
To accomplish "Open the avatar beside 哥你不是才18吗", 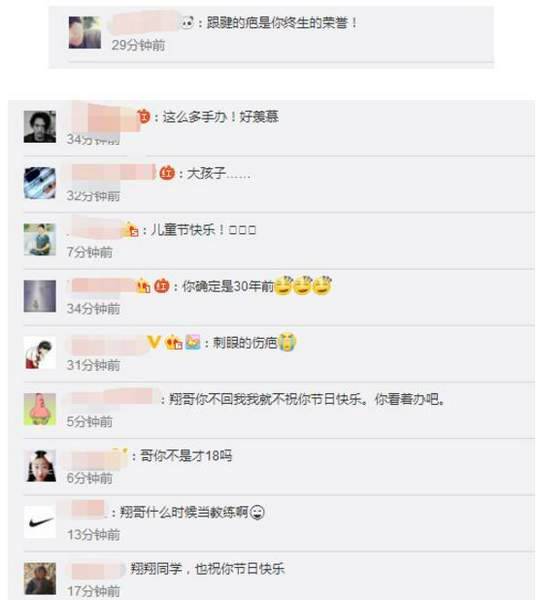I will pos(40,466).
